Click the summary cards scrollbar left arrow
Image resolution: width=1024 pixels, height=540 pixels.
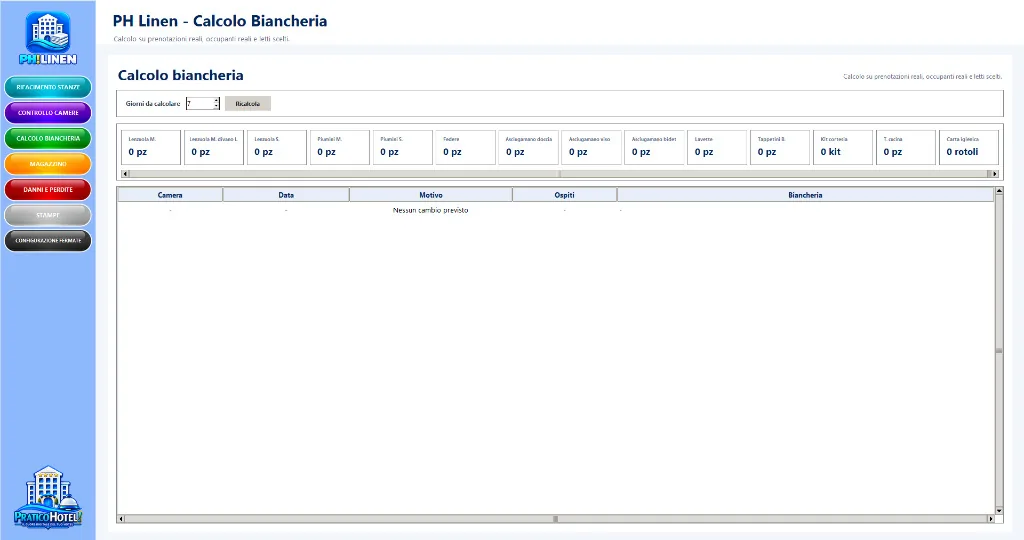[125, 174]
